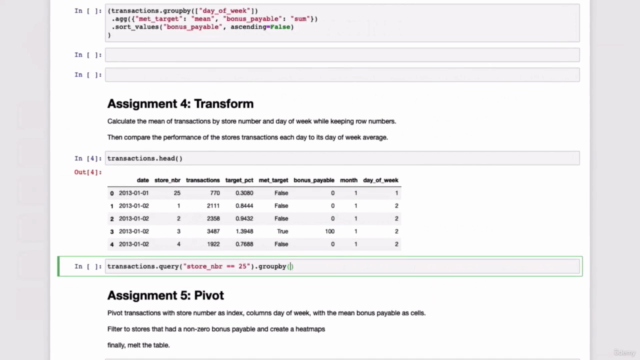Click the 'store_nbr' column header

click(x=167, y=180)
